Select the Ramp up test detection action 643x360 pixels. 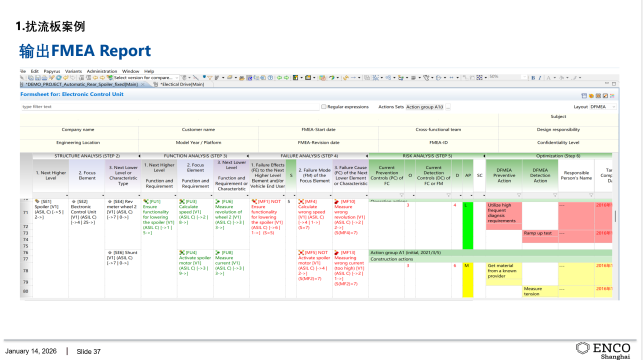point(540,233)
